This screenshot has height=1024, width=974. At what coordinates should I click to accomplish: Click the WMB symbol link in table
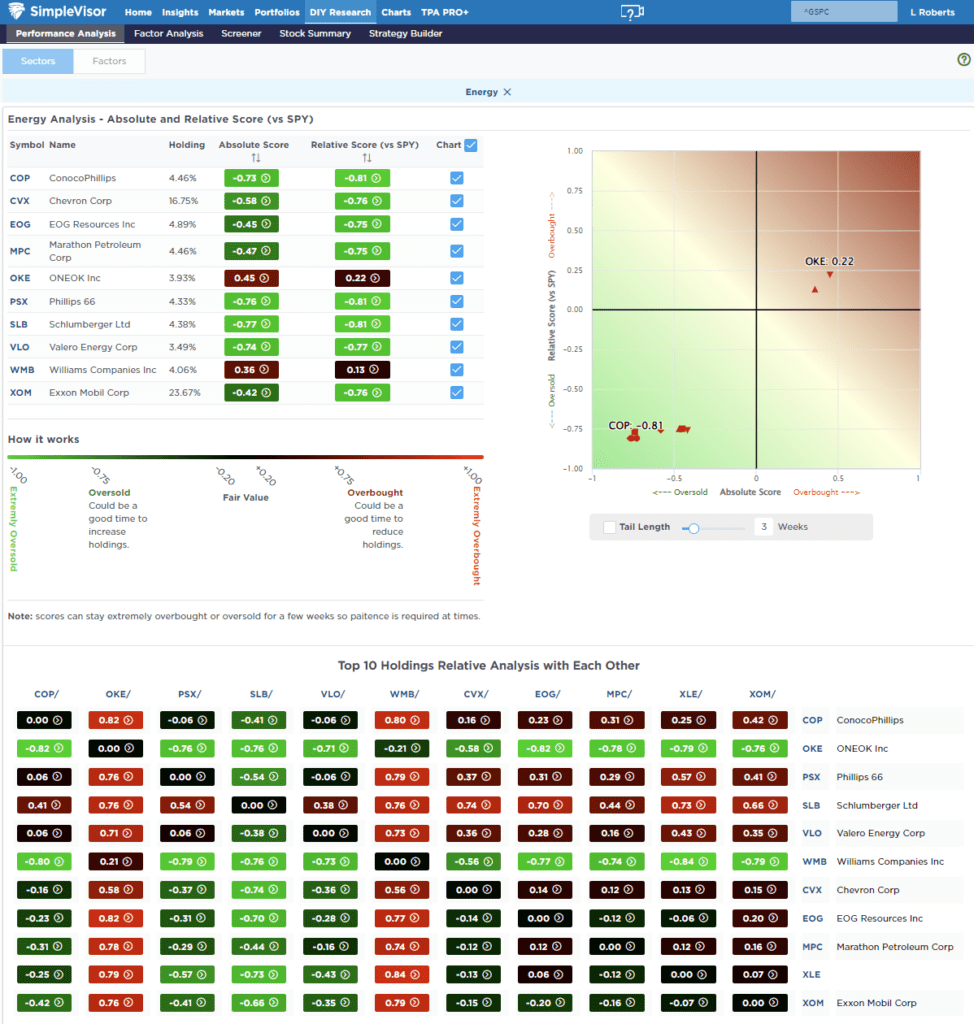pyautogui.click(x=22, y=370)
